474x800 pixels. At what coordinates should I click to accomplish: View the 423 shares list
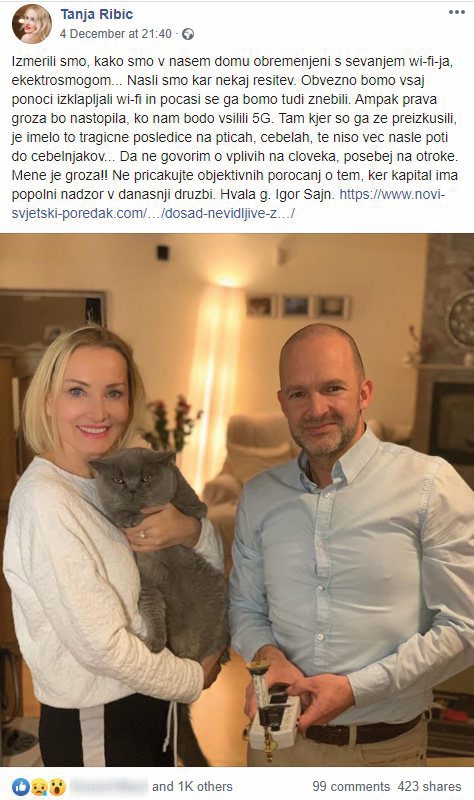pyautogui.click(x=429, y=786)
